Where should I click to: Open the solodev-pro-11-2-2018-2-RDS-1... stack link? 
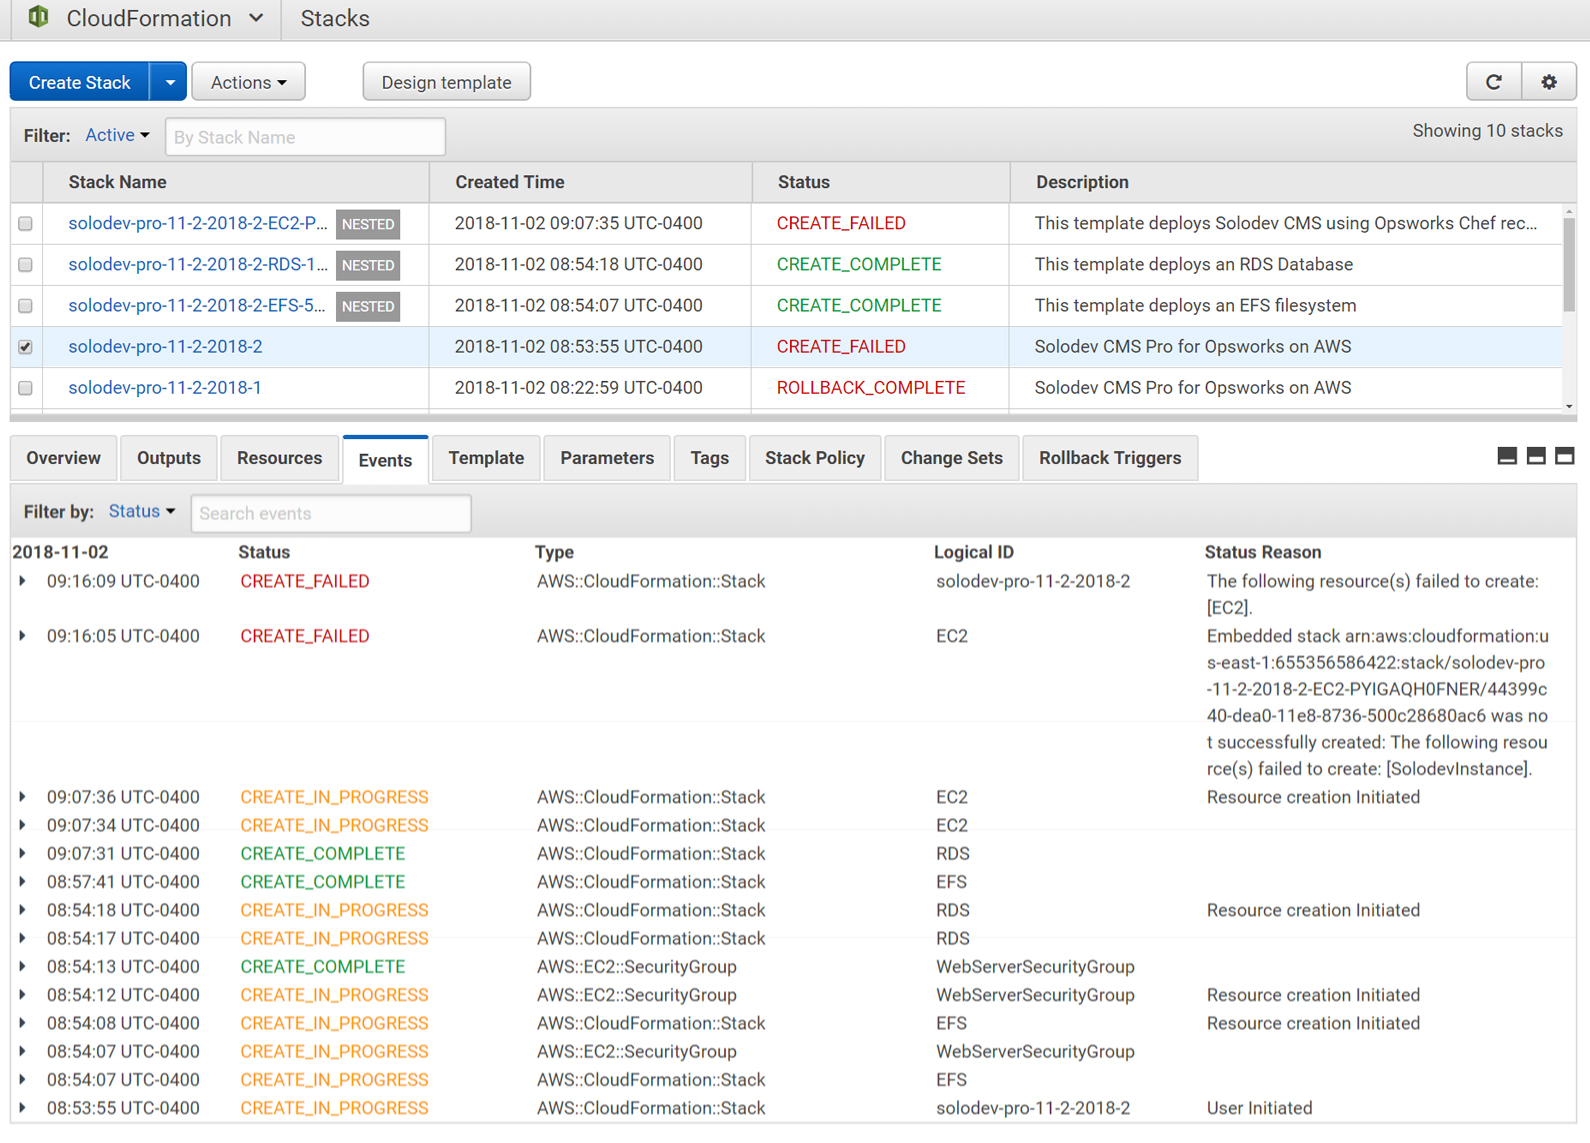pyautogui.click(x=198, y=264)
